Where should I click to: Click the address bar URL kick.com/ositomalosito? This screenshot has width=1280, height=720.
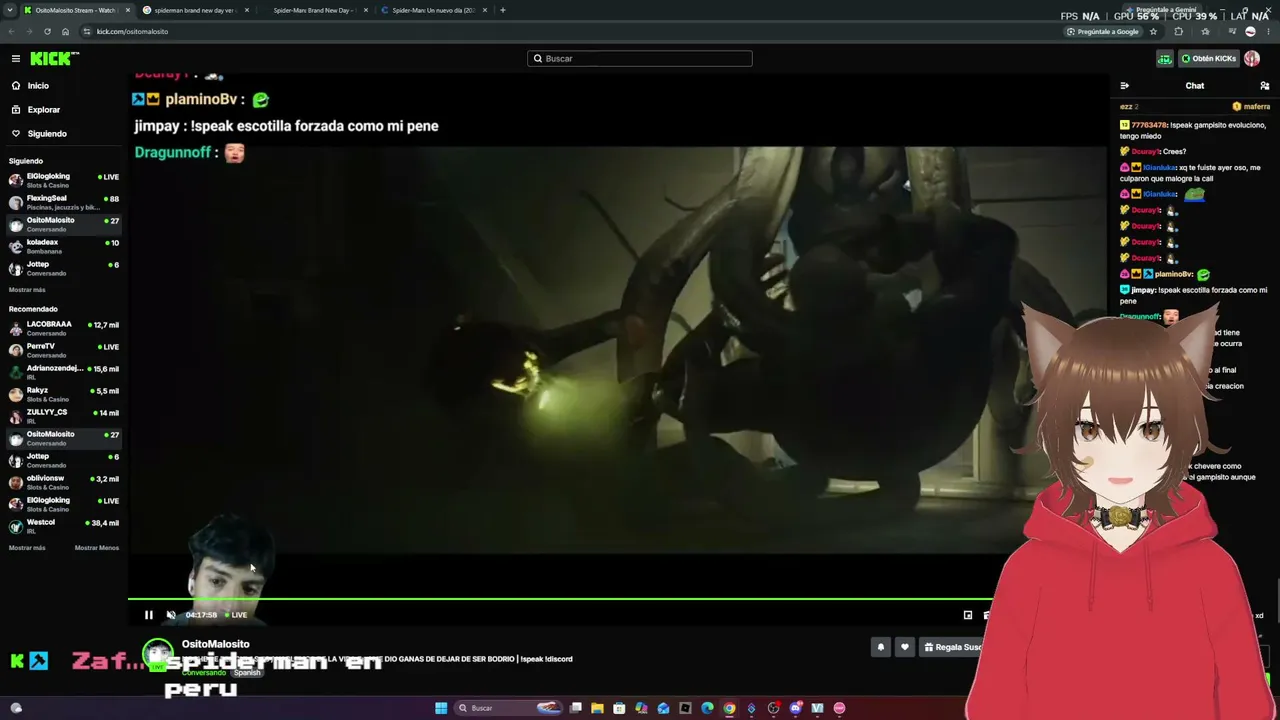click(x=132, y=31)
